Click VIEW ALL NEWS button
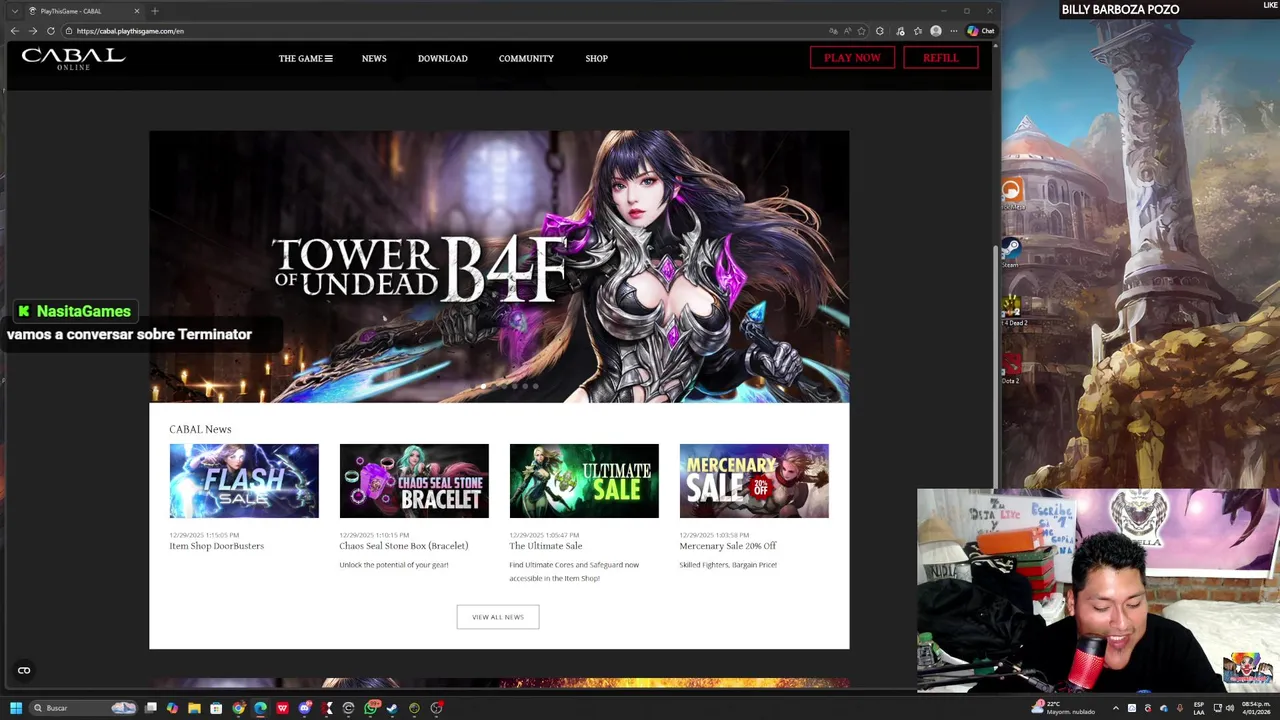 coord(498,617)
